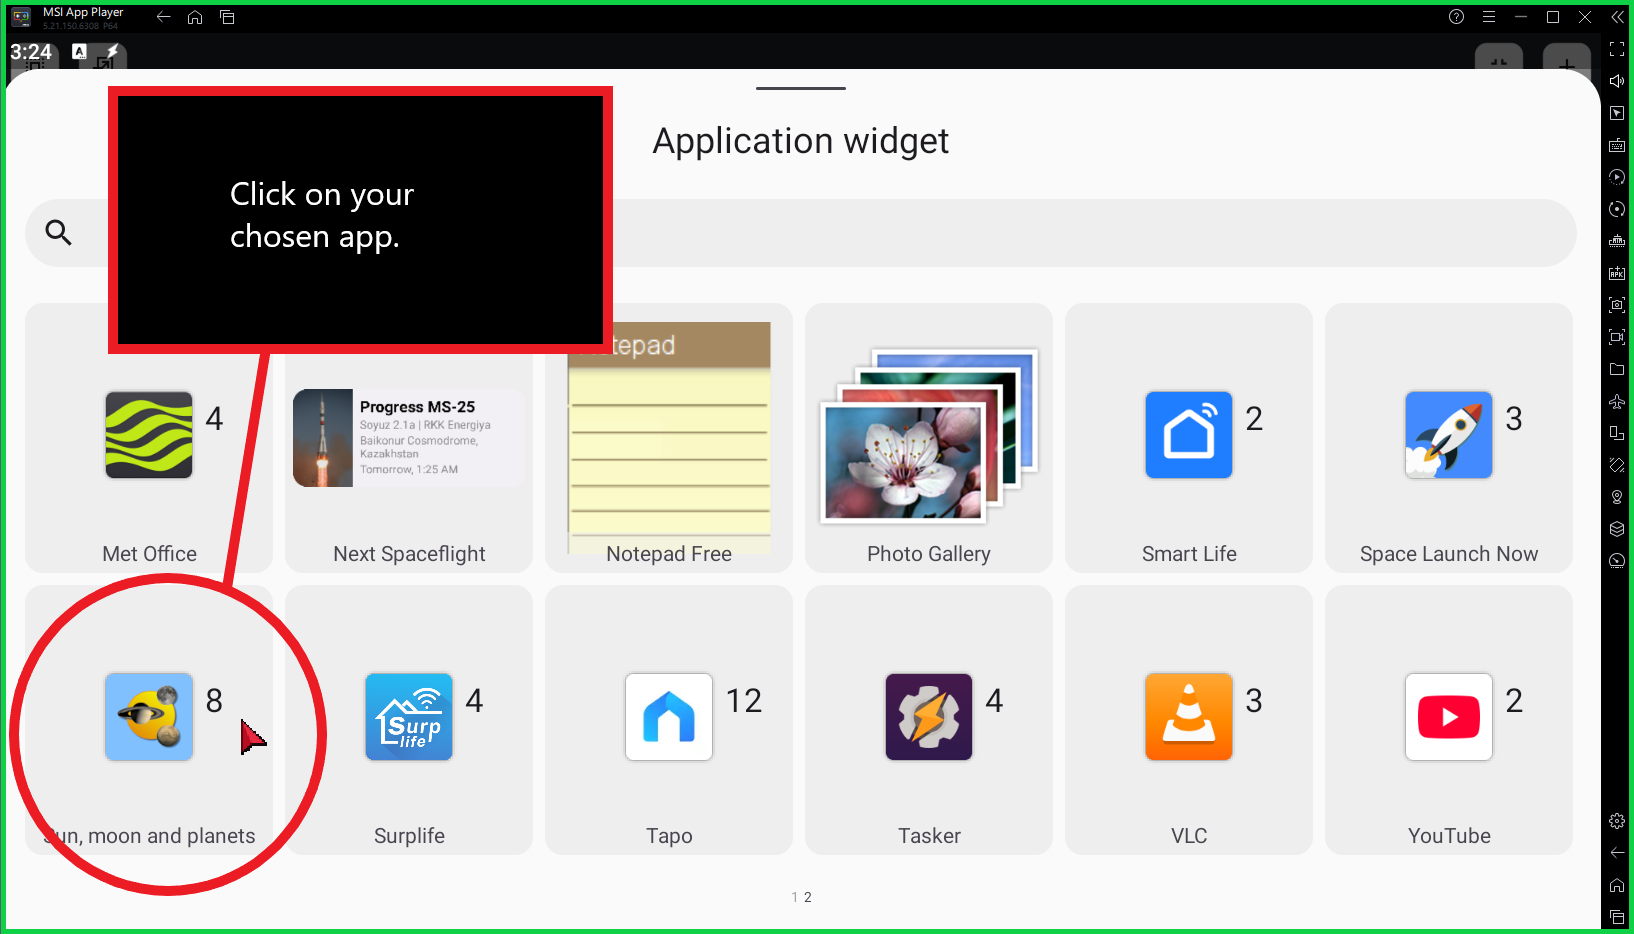The height and width of the screenshot is (934, 1634).
Task: Focus the widget search field
Action: click(801, 233)
